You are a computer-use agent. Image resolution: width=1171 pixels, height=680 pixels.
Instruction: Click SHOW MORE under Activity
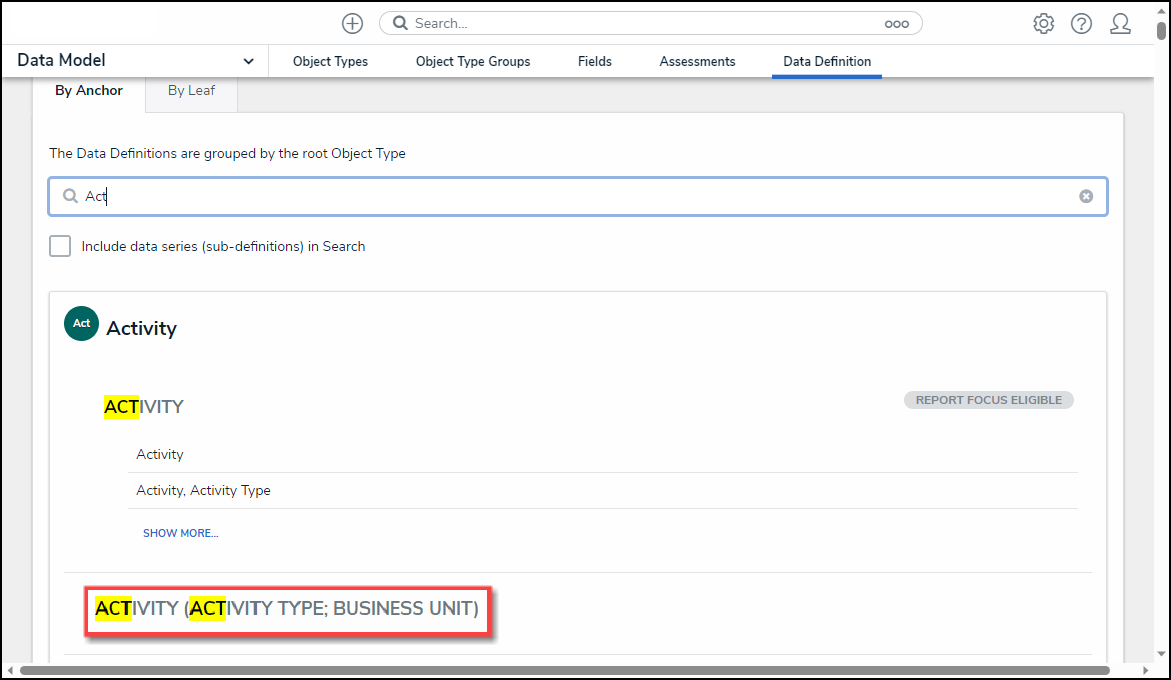click(x=180, y=533)
